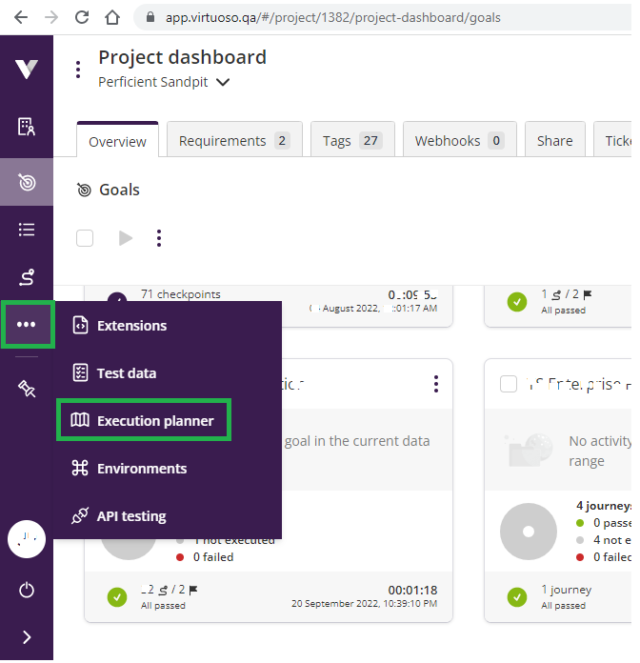The width and height of the screenshot is (640, 663).
Task: Open Environments from the flyout menu
Action: tap(129, 468)
